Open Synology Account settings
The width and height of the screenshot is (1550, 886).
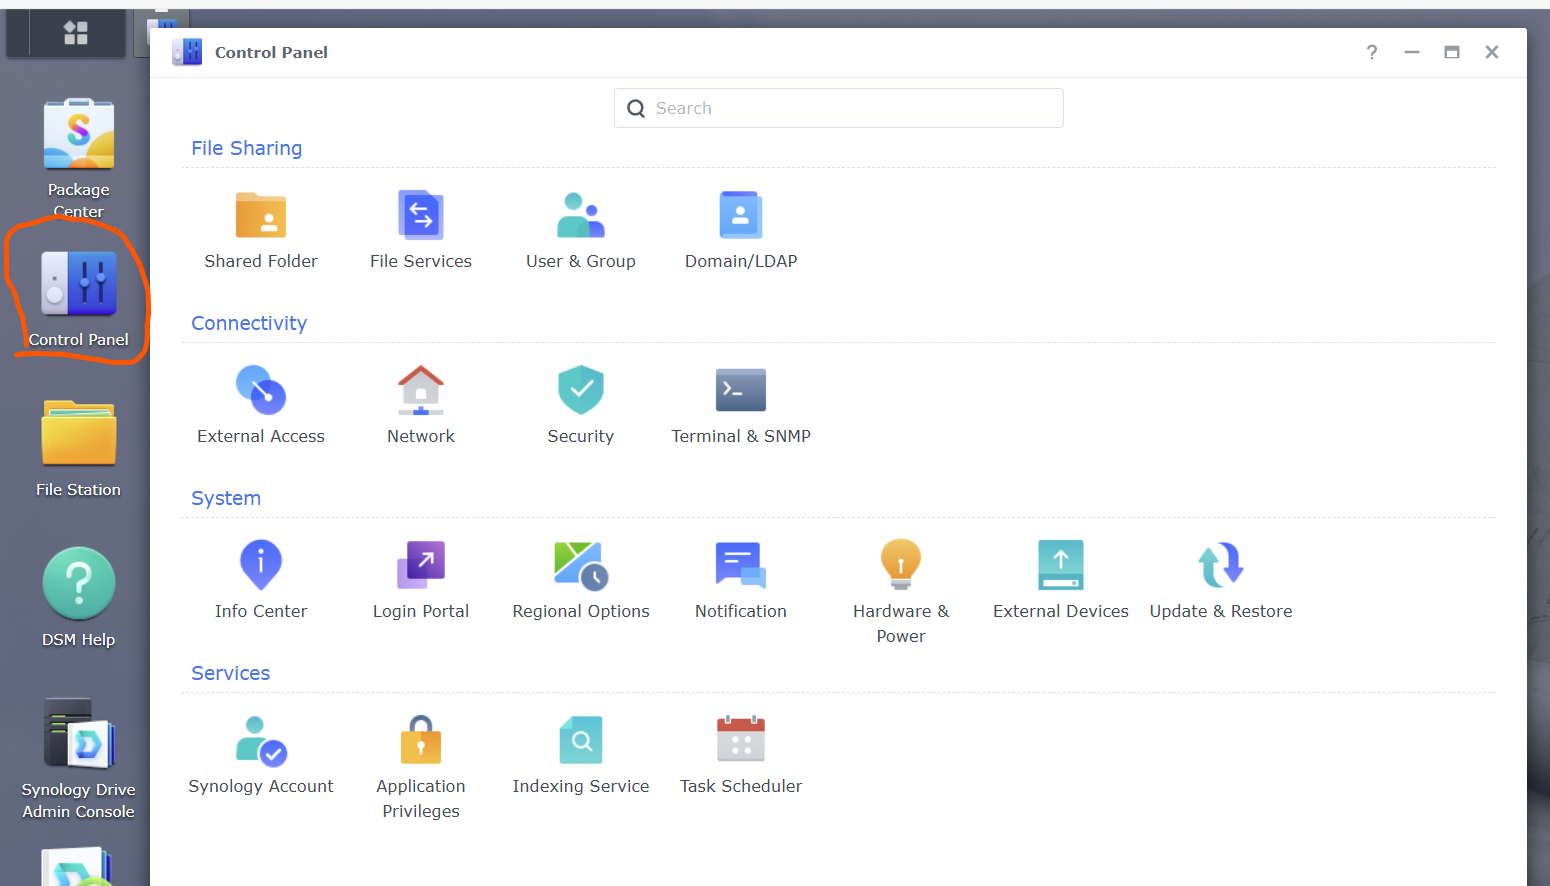point(261,755)
